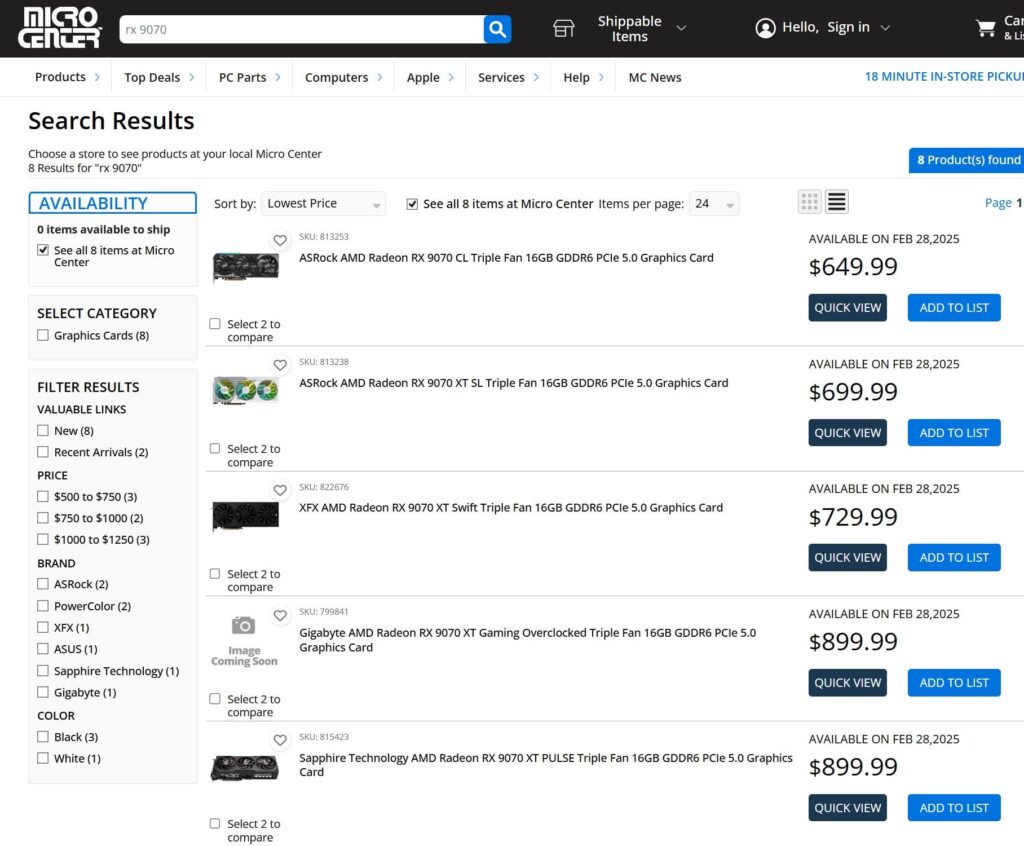The image size is (1024, 846).
Task: Click the rx 9070 search input field
Action: click(301, 29)
